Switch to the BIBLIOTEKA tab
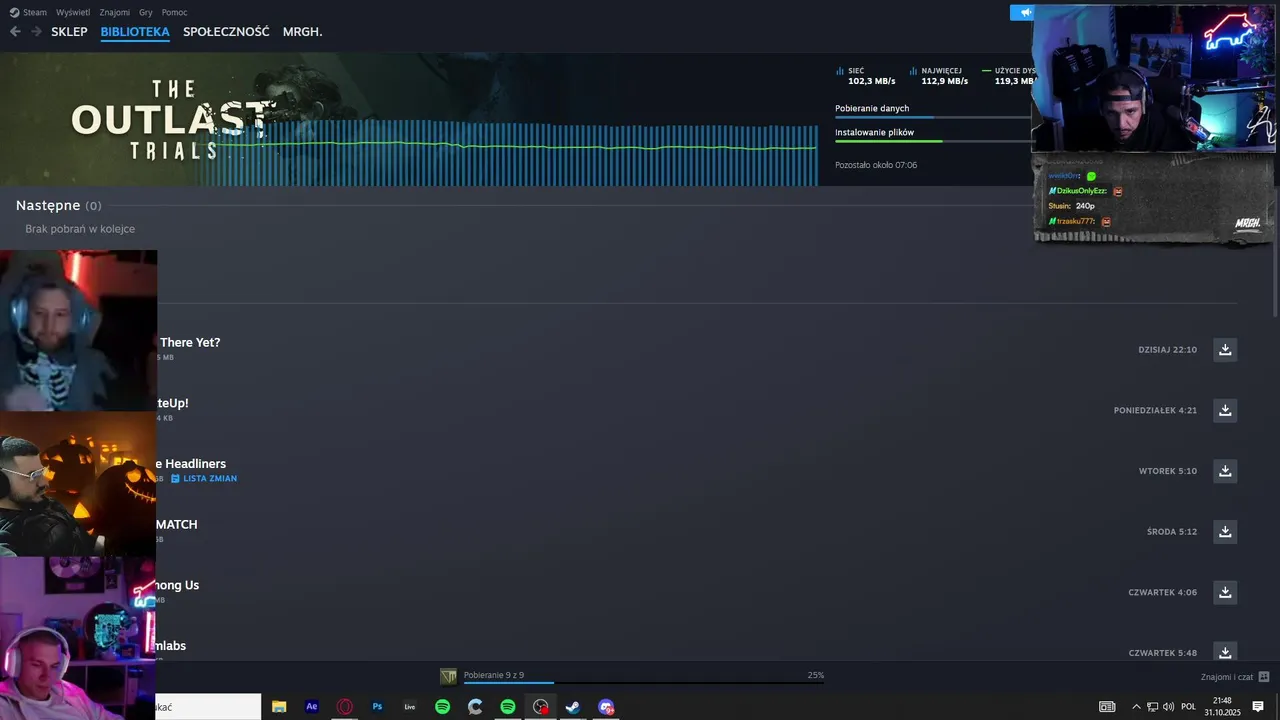Image resolution: width=1280 pixels, height=720 pixels. [135, 32]
